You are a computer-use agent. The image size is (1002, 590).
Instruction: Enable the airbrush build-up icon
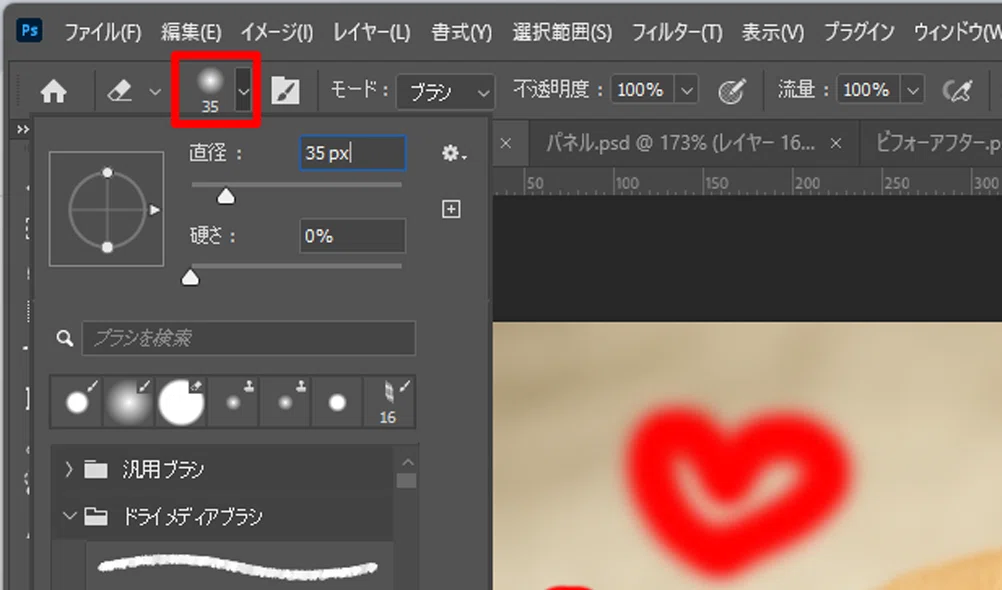point(957,91)
